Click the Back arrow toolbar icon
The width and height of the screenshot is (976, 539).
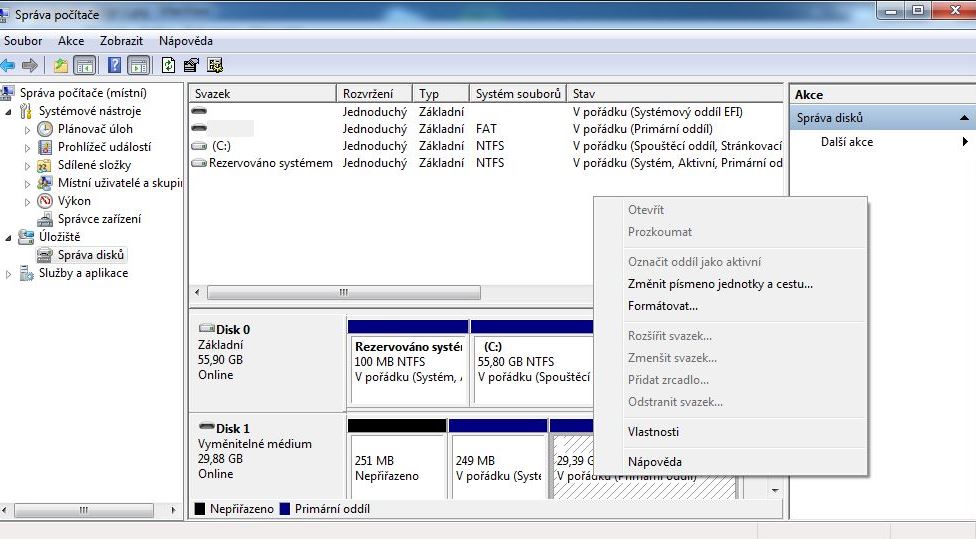click(x=7, y=65)
